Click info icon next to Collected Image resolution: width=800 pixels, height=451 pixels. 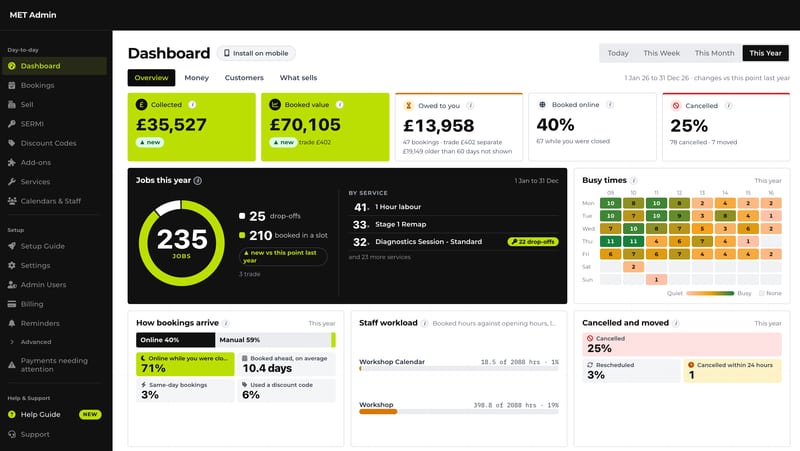pyautogui.click(x=192, y=105)
